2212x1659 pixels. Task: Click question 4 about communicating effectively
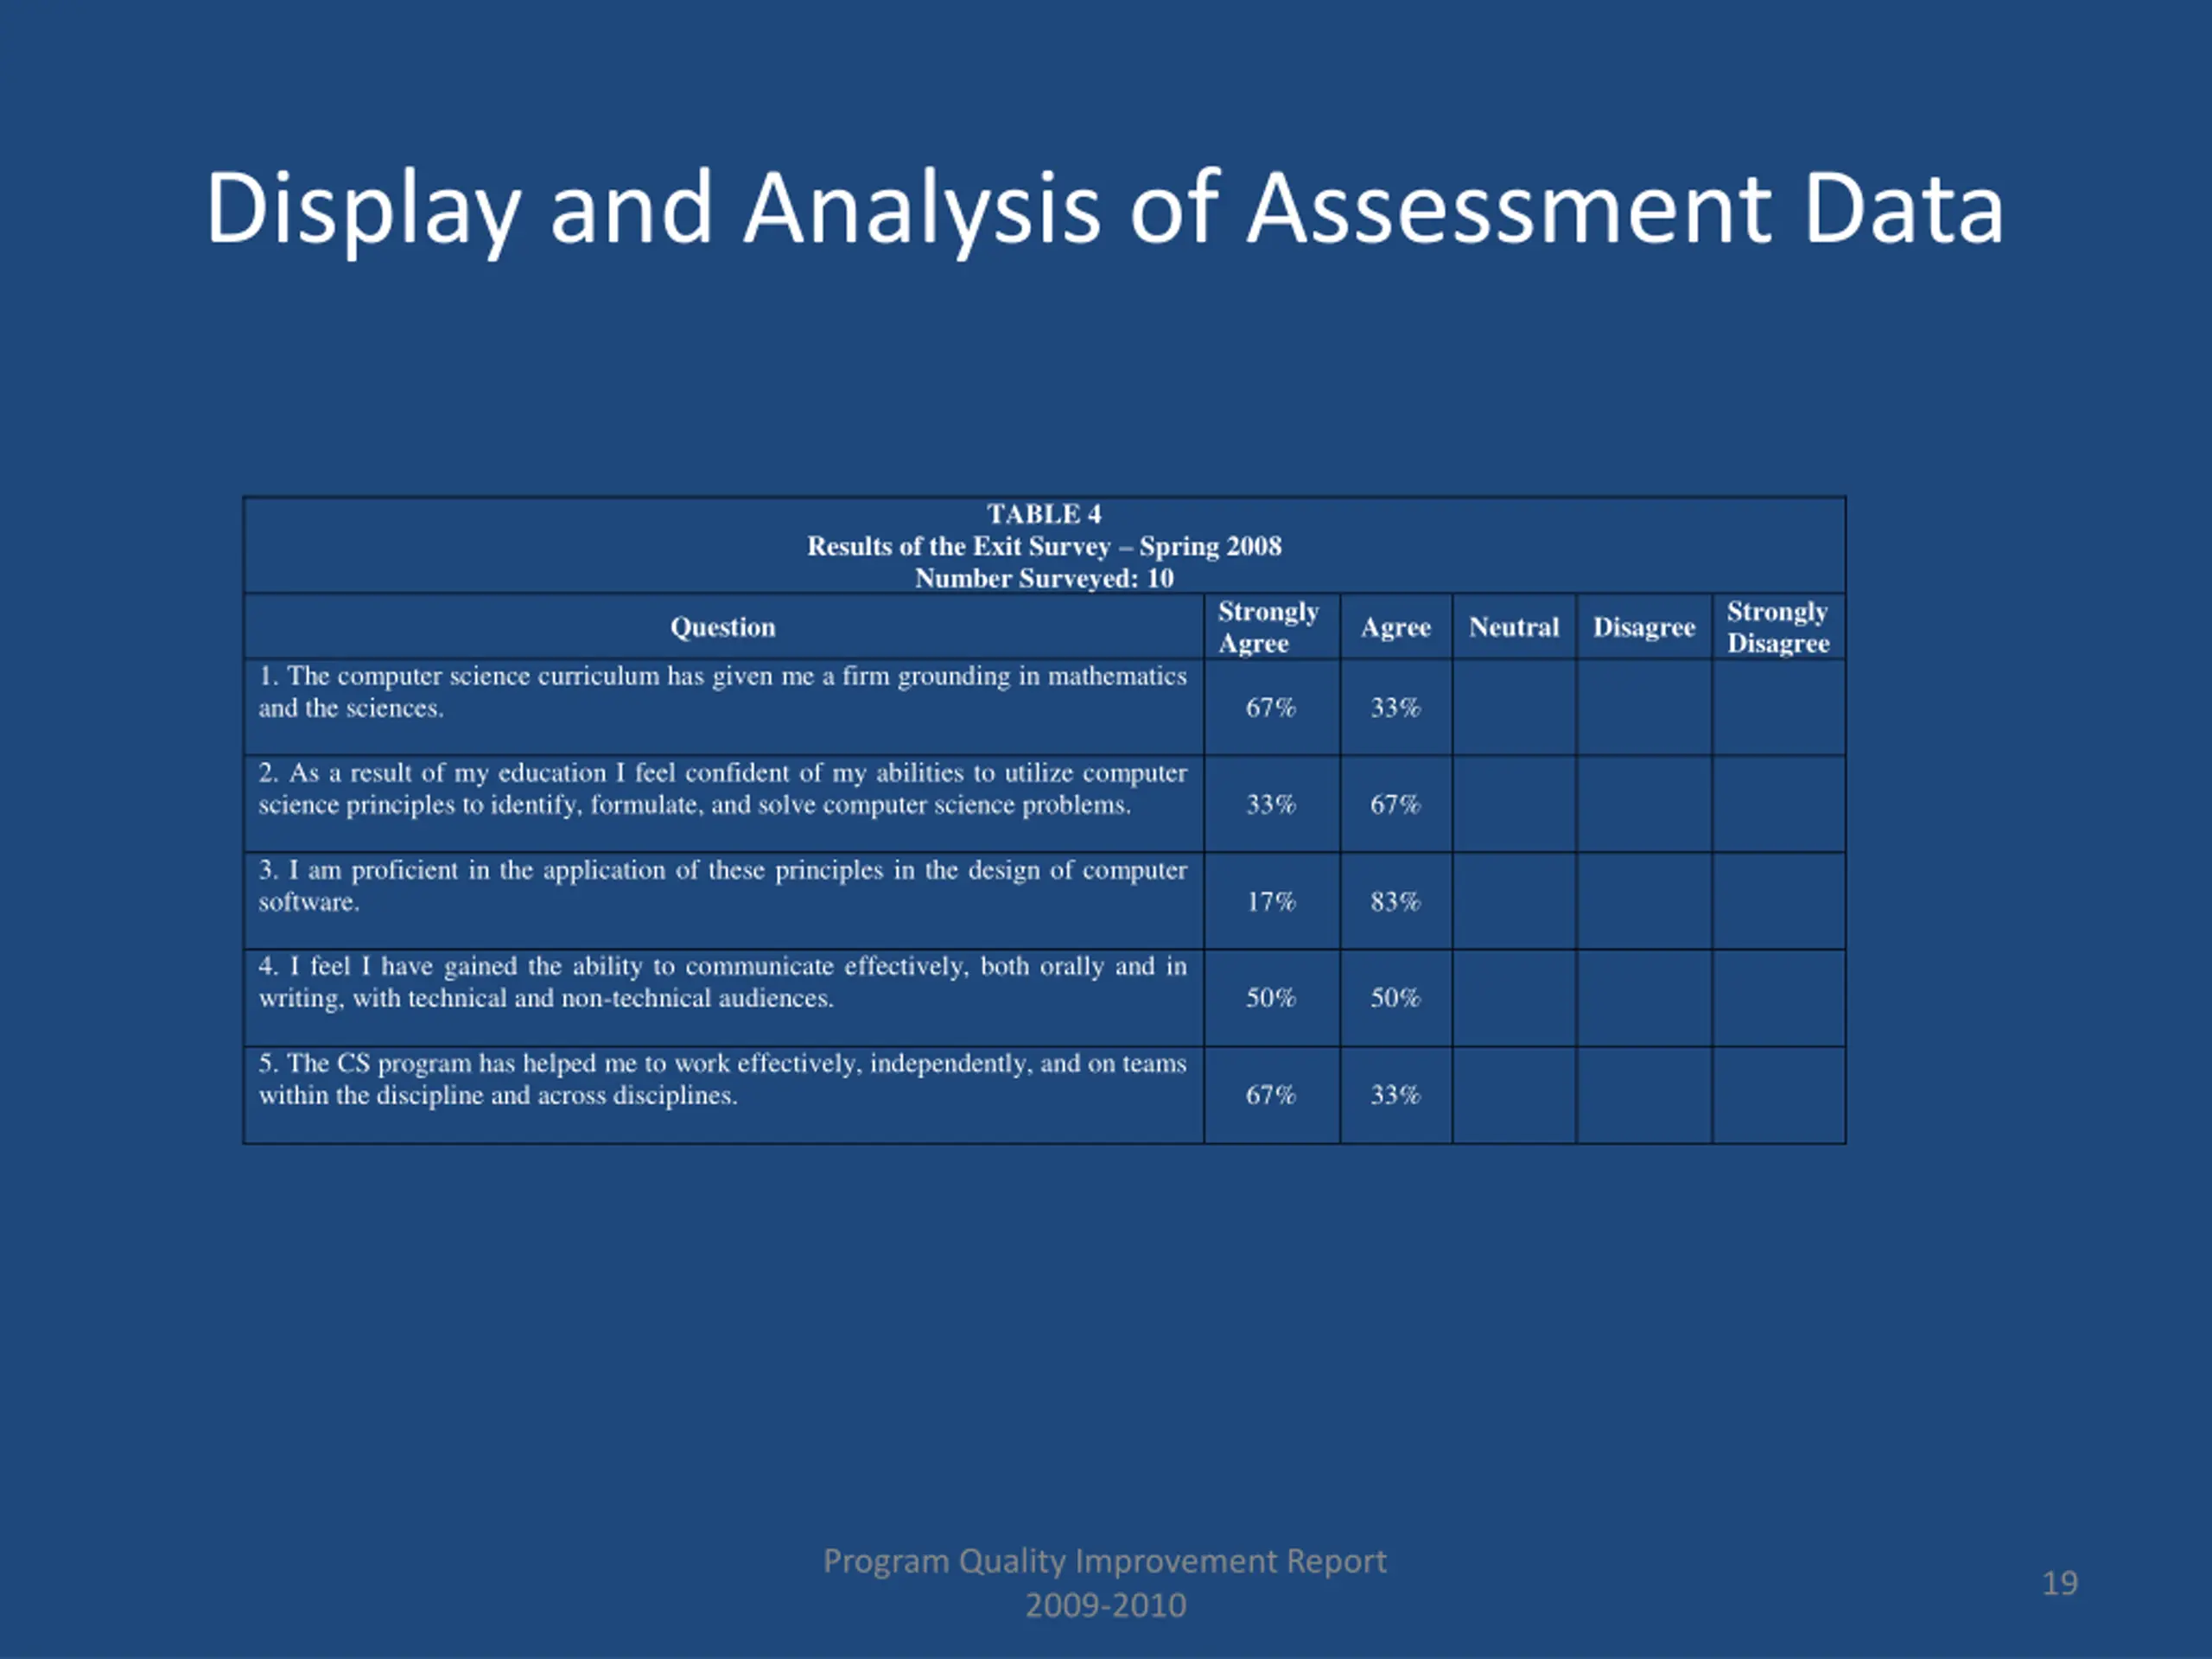point(722,982)
